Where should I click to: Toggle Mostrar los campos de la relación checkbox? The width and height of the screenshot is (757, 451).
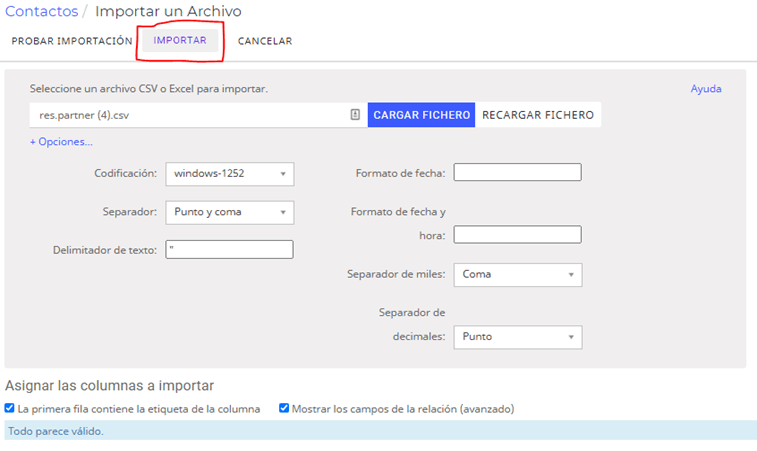click(284, 408)
